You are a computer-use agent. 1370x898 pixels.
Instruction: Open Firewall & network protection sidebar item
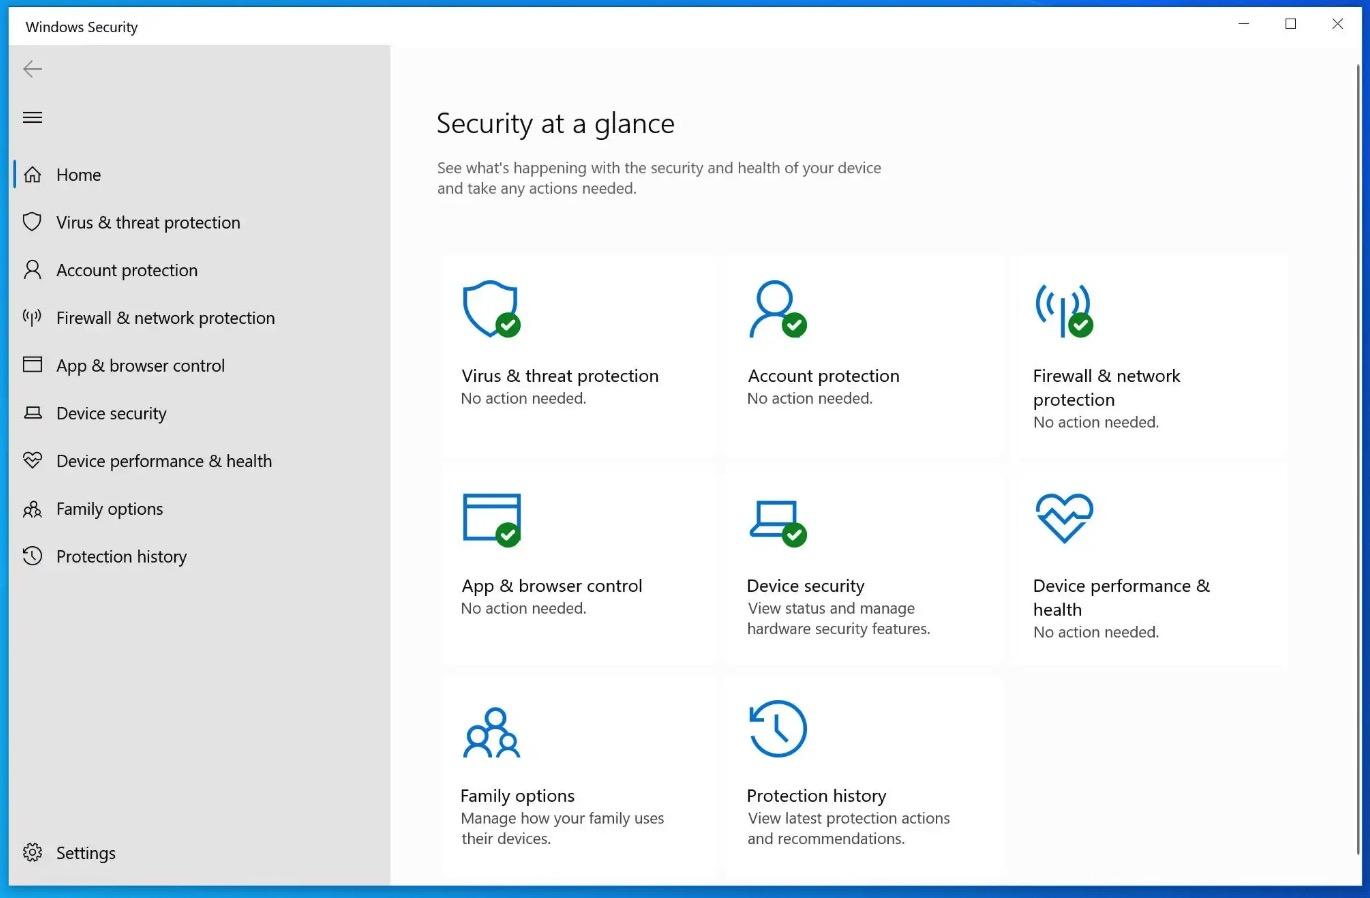[165, 318]
